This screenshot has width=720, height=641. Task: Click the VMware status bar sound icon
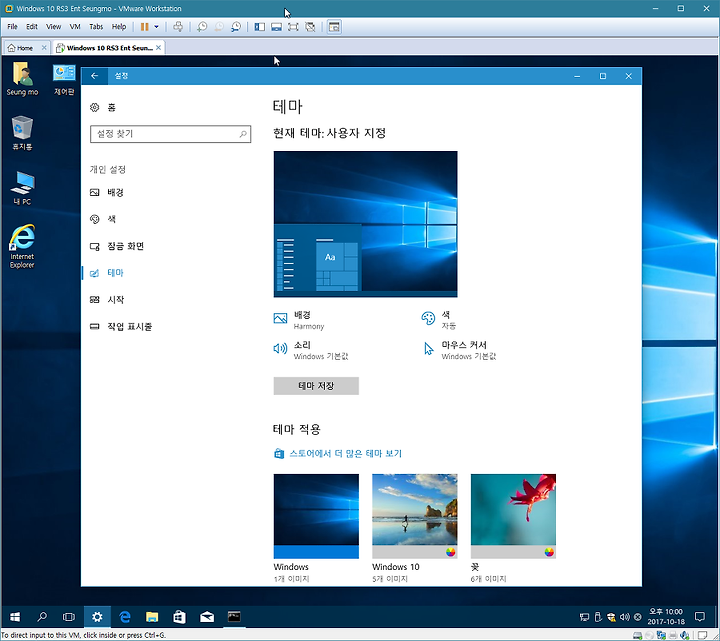tap(685, 635)
